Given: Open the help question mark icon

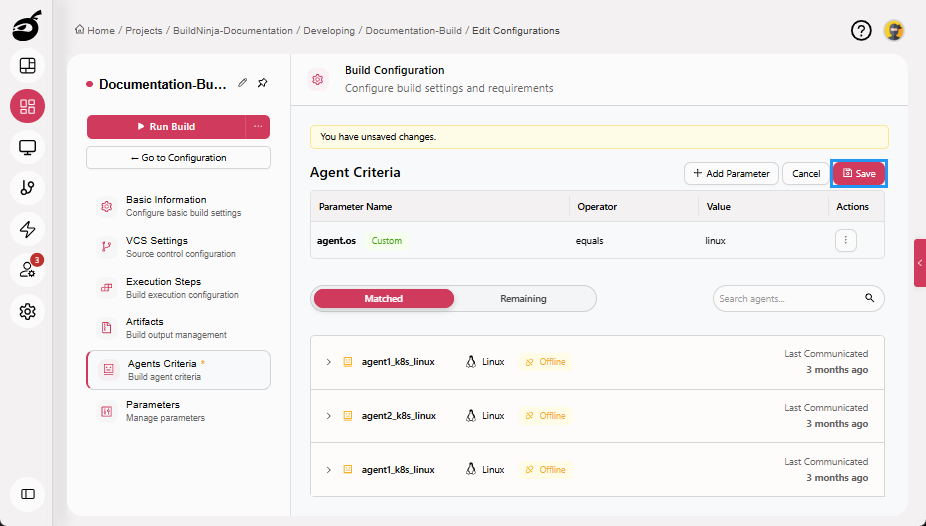Looking at the screenshot, I should pos(861,30).
